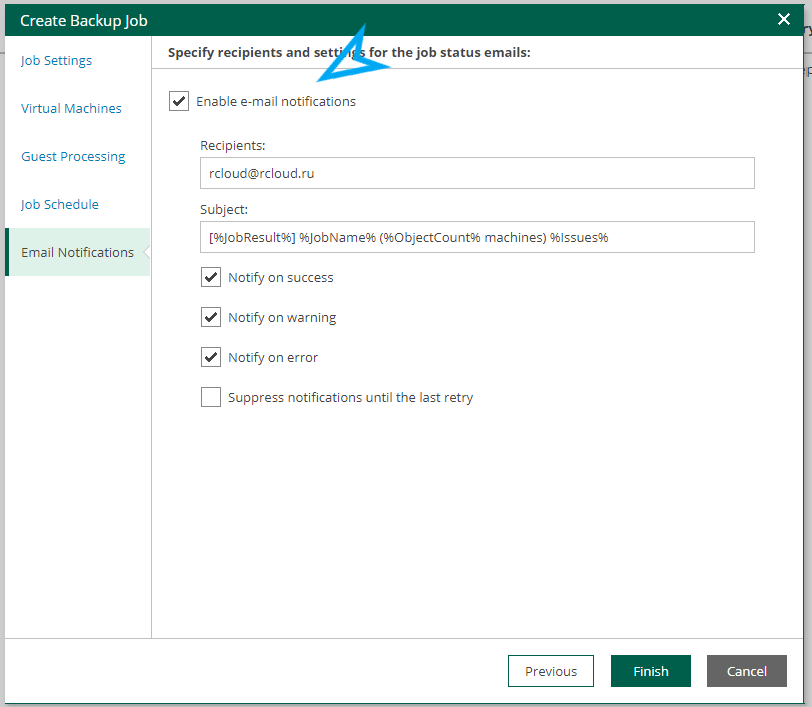Screen dimensions: 812x707
Task: Select the Email Notifications step
Action: pyautogui.click(x=78, y=252)
